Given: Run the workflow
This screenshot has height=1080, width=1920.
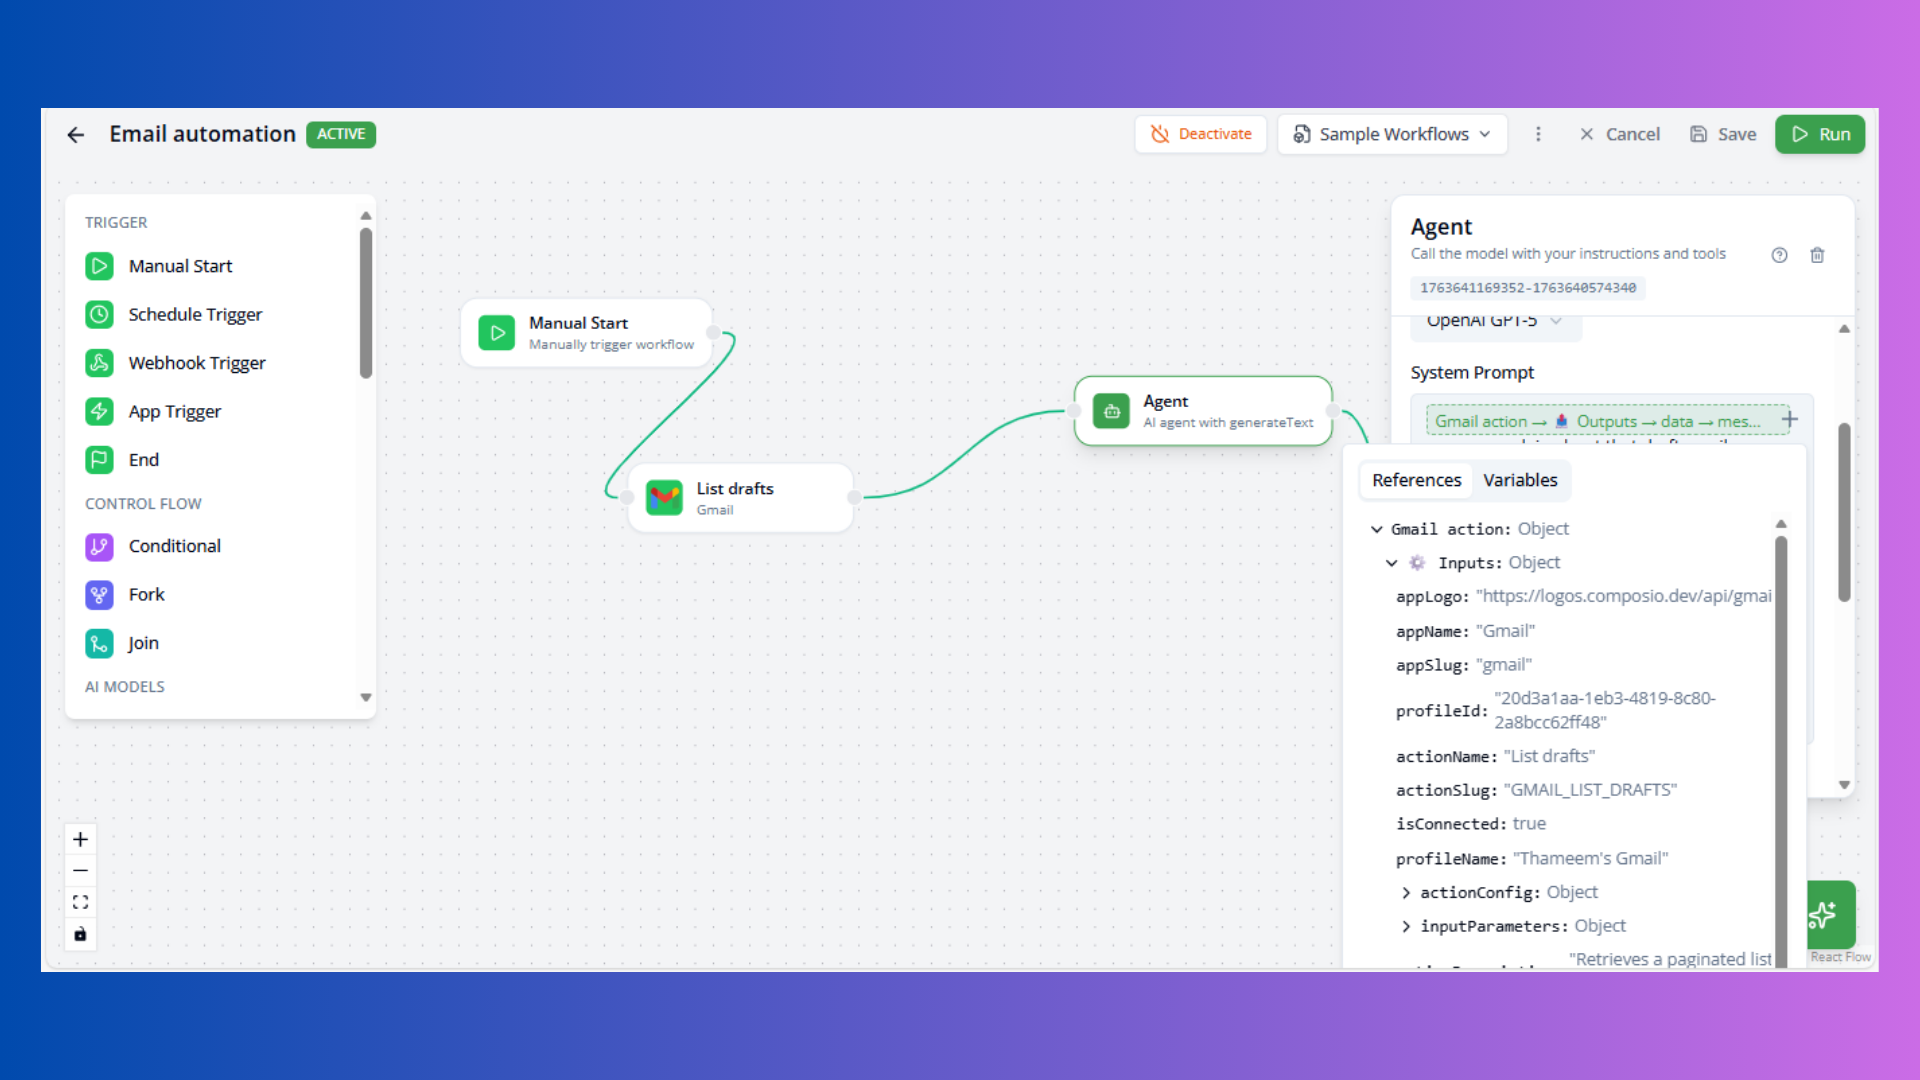Looking at the screenshot, I should point(1819,134).
